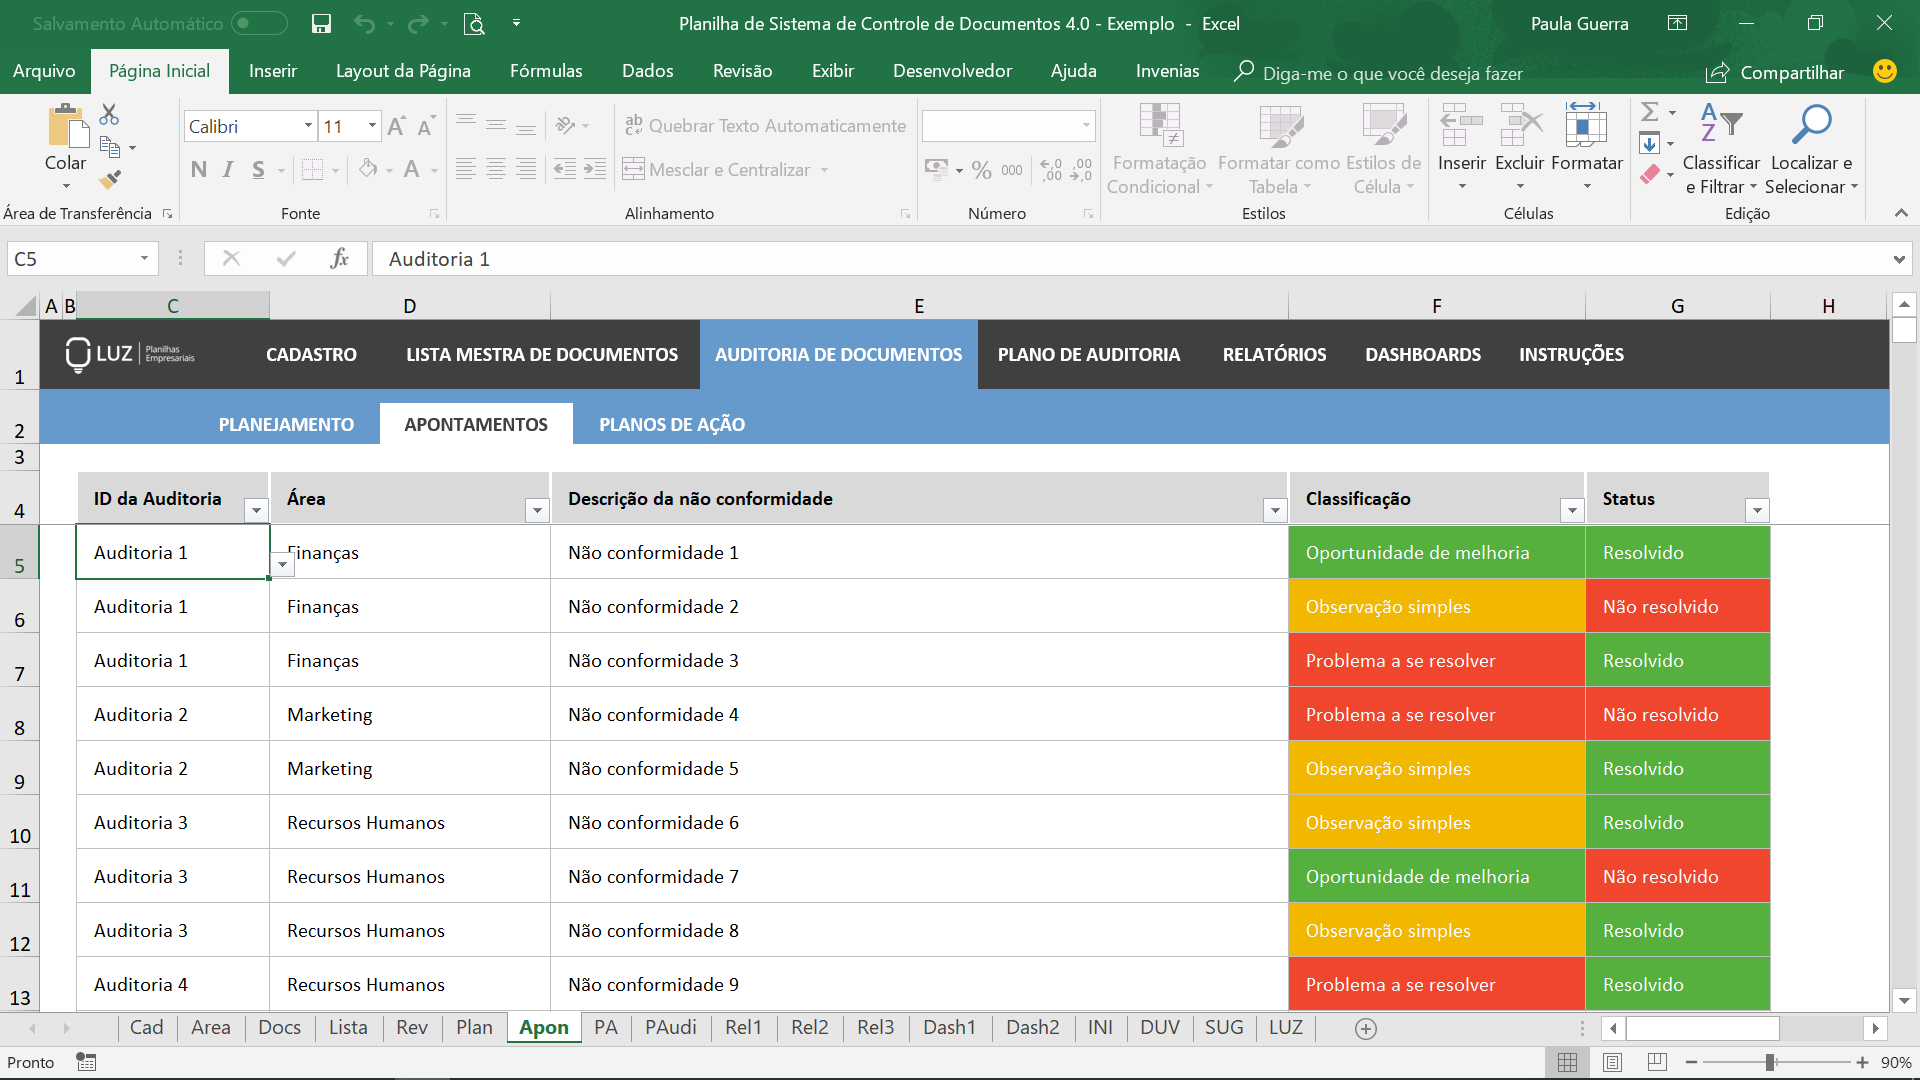
Task: Switch to Normal view icon in status bar
Action: (1567, 1062)
